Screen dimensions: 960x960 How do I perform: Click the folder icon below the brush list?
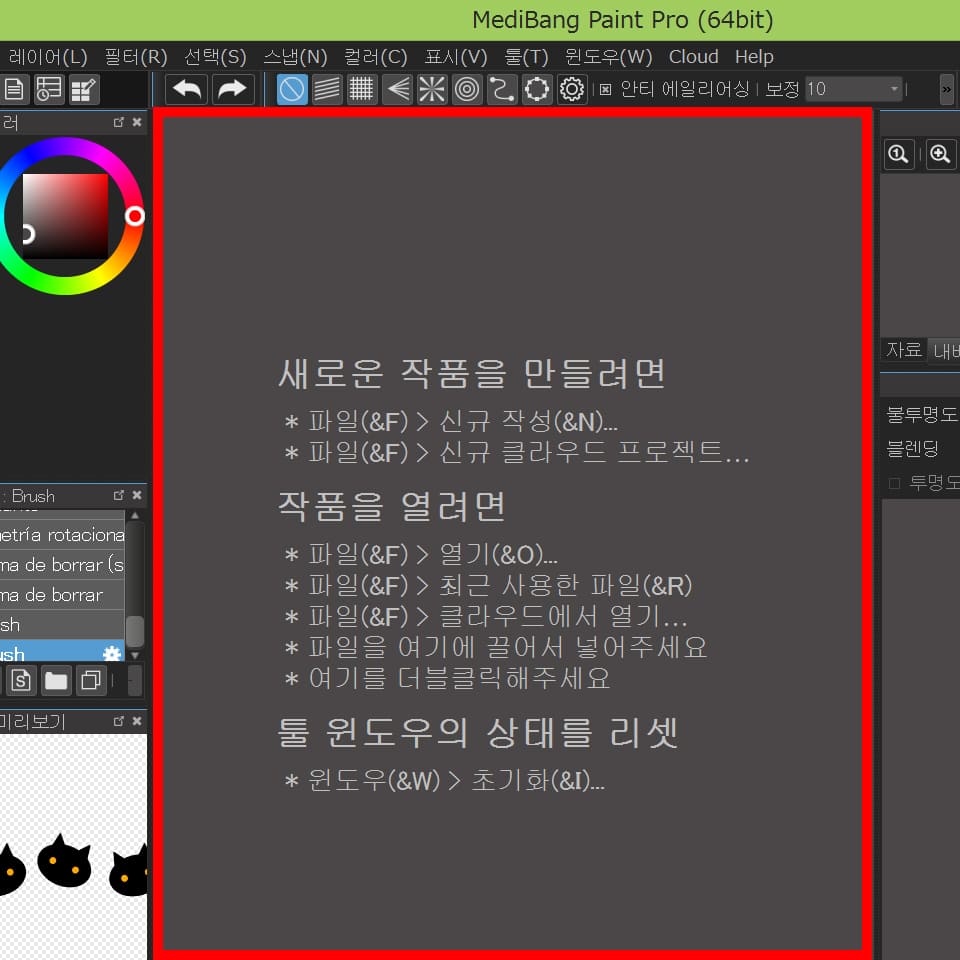pyautogui.click(x=56, y=680)
